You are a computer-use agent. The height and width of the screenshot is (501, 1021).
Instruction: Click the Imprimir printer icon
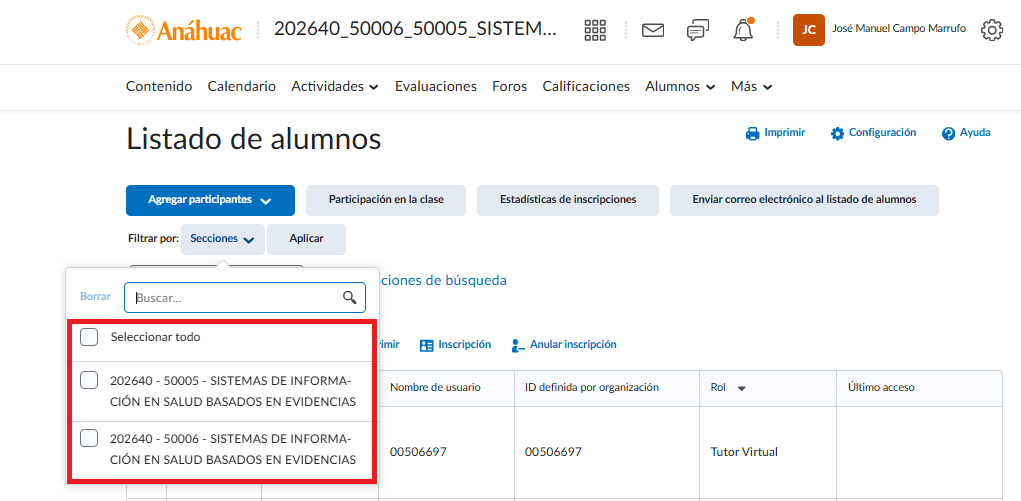(x=753, y=133)
